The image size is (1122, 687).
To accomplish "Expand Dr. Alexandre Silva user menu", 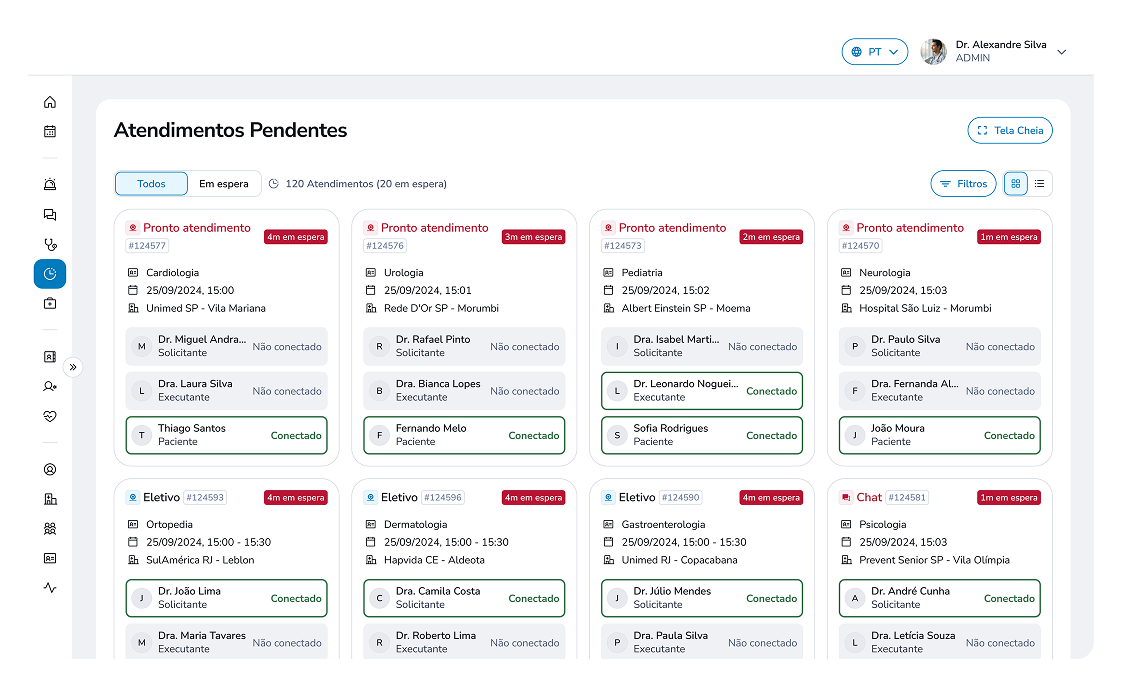I will click(1061, 52).
